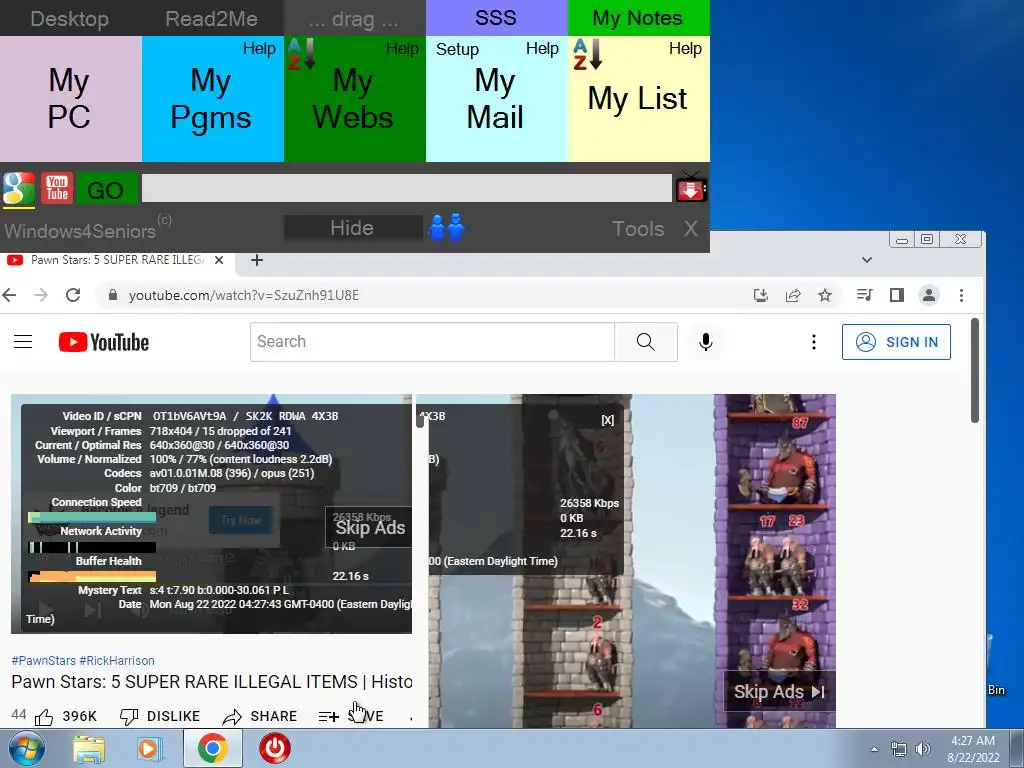Open Chrome media control icon
The height and width of the screenshot is (768, 1024).
tap(864, 295)
